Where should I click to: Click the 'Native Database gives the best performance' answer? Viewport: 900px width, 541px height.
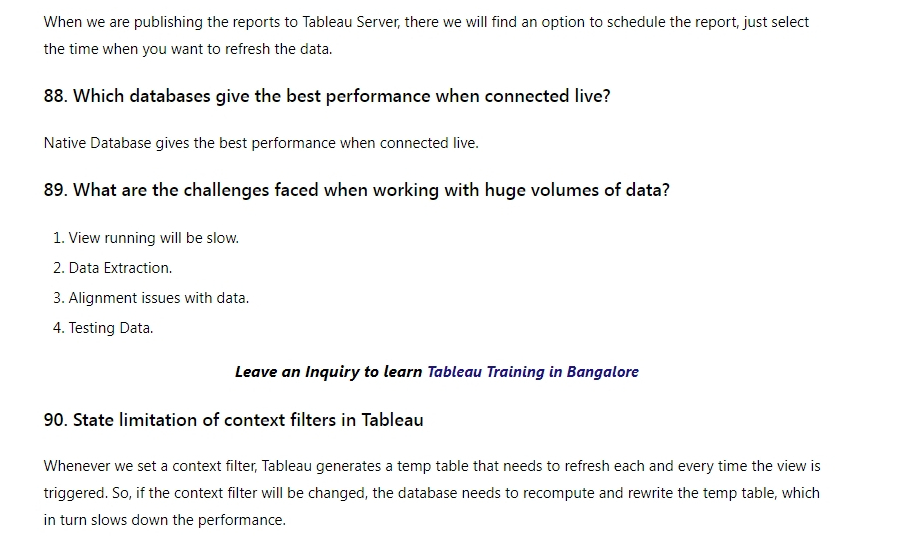pos(261,143)
